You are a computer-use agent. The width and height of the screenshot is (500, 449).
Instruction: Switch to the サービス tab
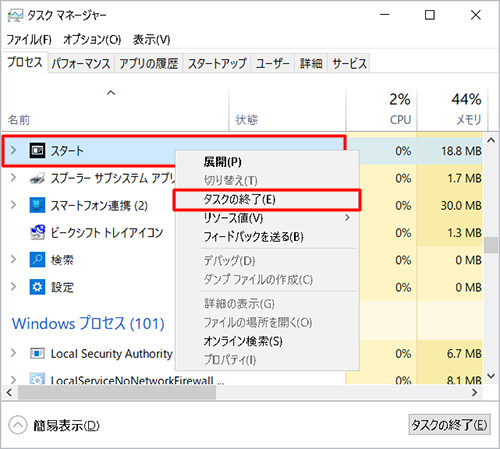pos(349,63)
